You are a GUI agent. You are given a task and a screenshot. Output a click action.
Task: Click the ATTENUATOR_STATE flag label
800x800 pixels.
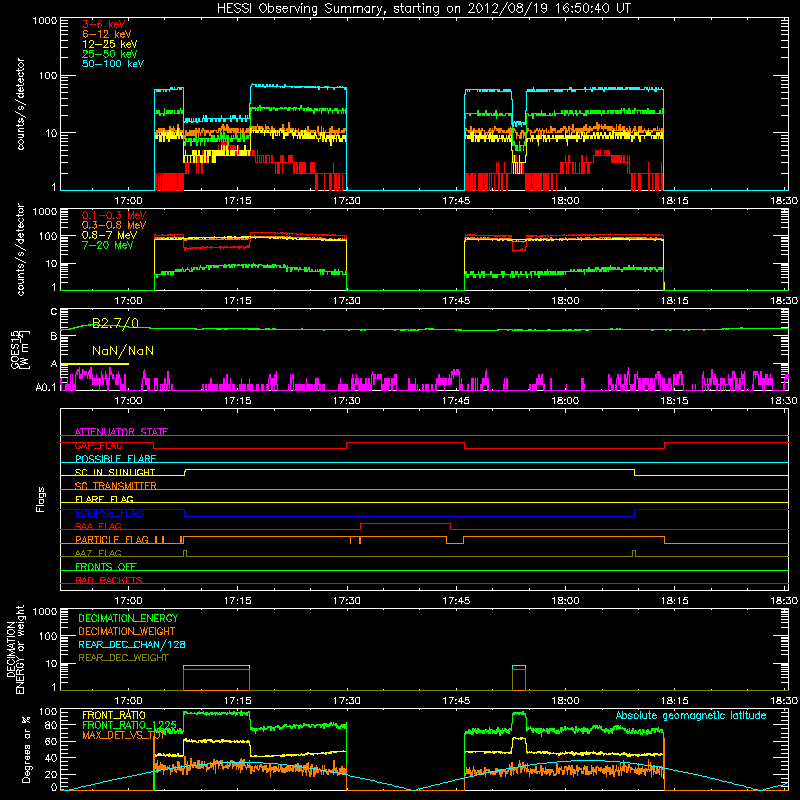click(121, 432)
